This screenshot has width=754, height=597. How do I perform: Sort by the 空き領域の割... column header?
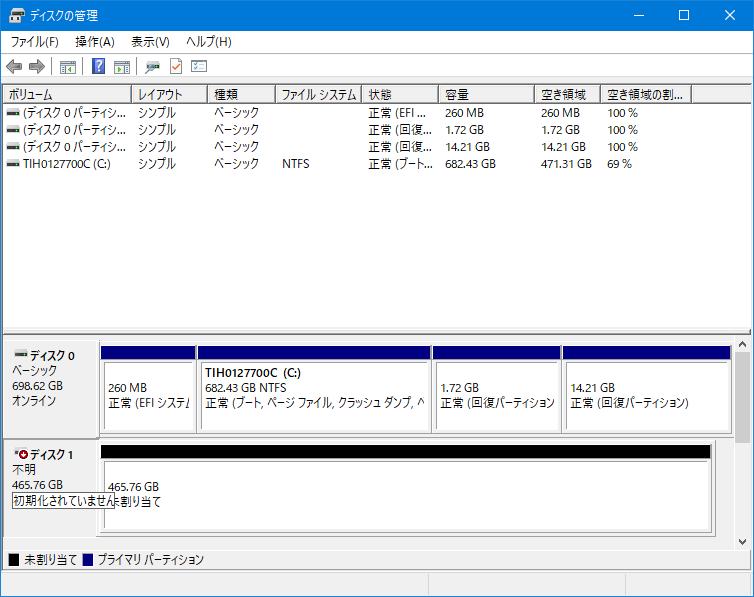646,94
